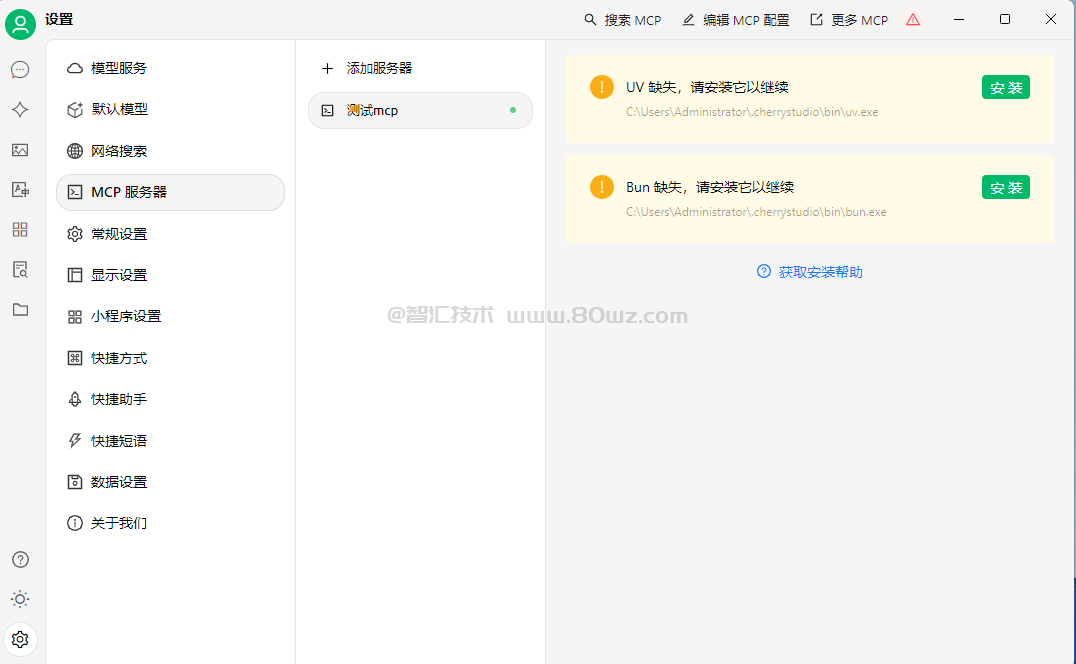
Task: Open the agents sparkle icon in sidebar
Action: coord(20,110)
